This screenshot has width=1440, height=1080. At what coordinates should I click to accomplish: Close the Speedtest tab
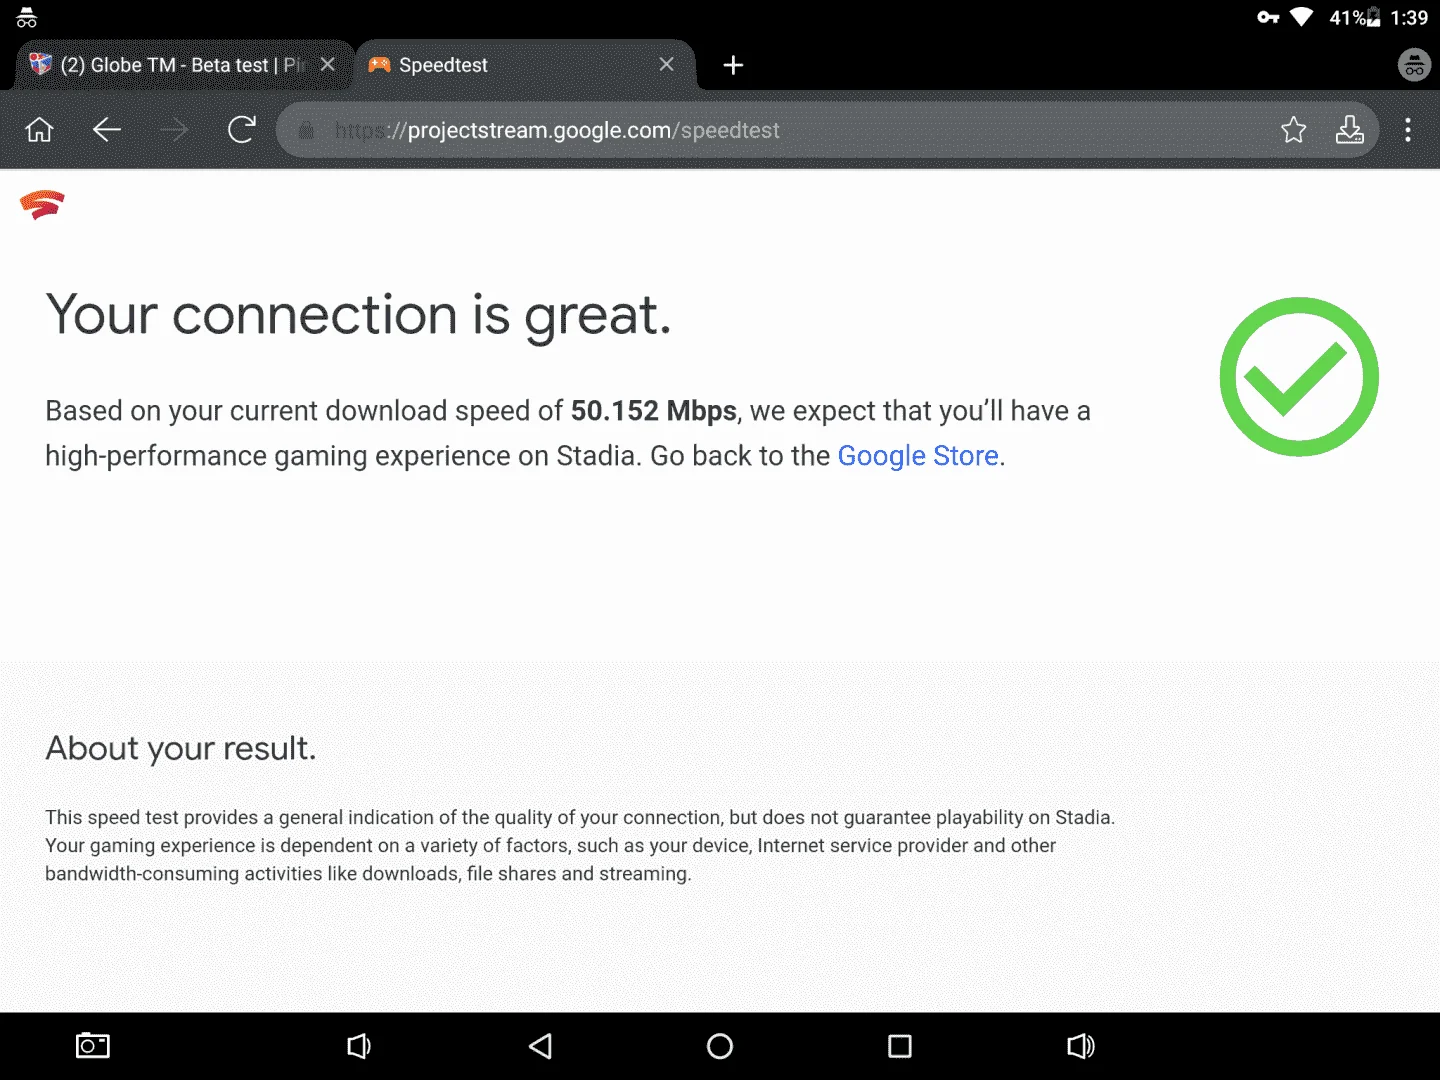(667, 64)
